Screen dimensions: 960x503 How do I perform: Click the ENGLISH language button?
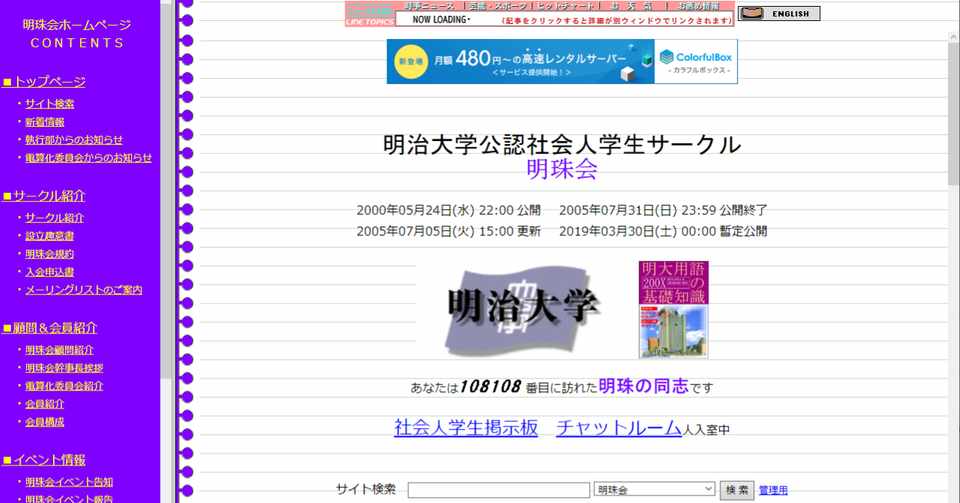tap(779, 13)
